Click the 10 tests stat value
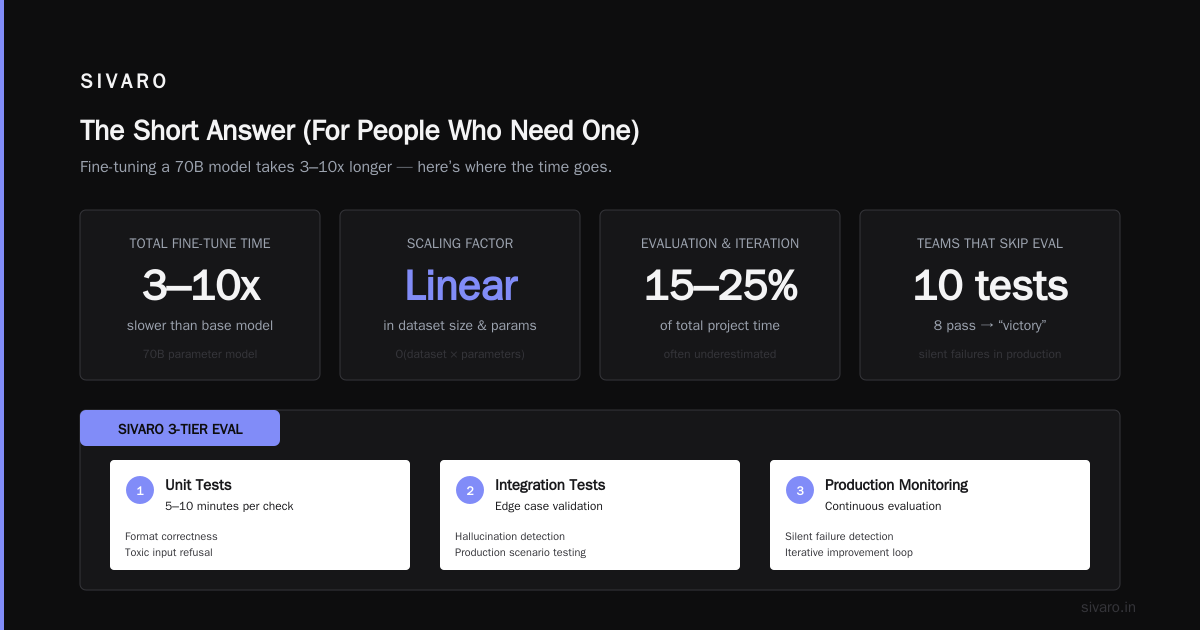The height and width of the screenshot is (630, 1200). point(990,286)
